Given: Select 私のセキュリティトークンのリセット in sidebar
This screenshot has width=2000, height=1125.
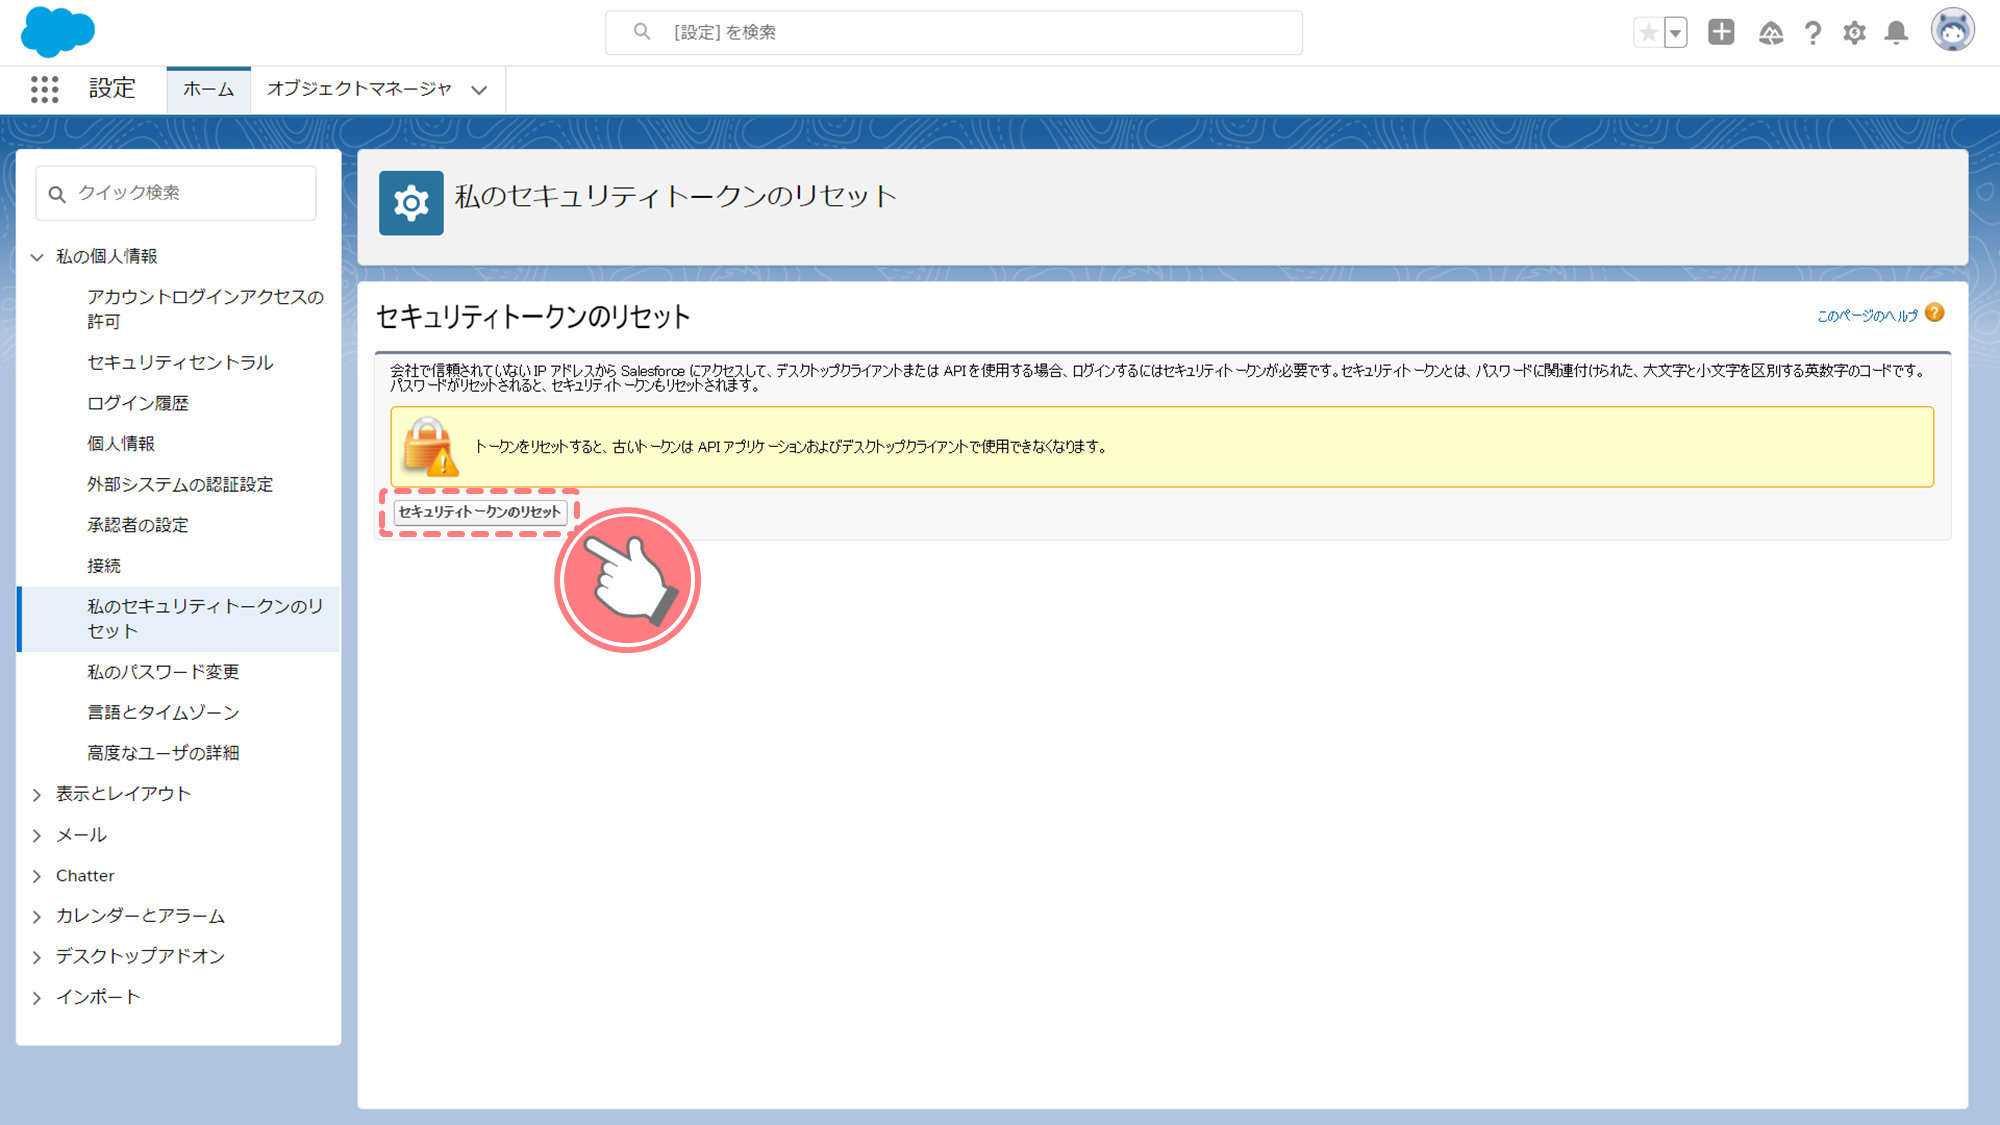Looking at the screenshot, I should pyautogui.click(x=179, y=619).
